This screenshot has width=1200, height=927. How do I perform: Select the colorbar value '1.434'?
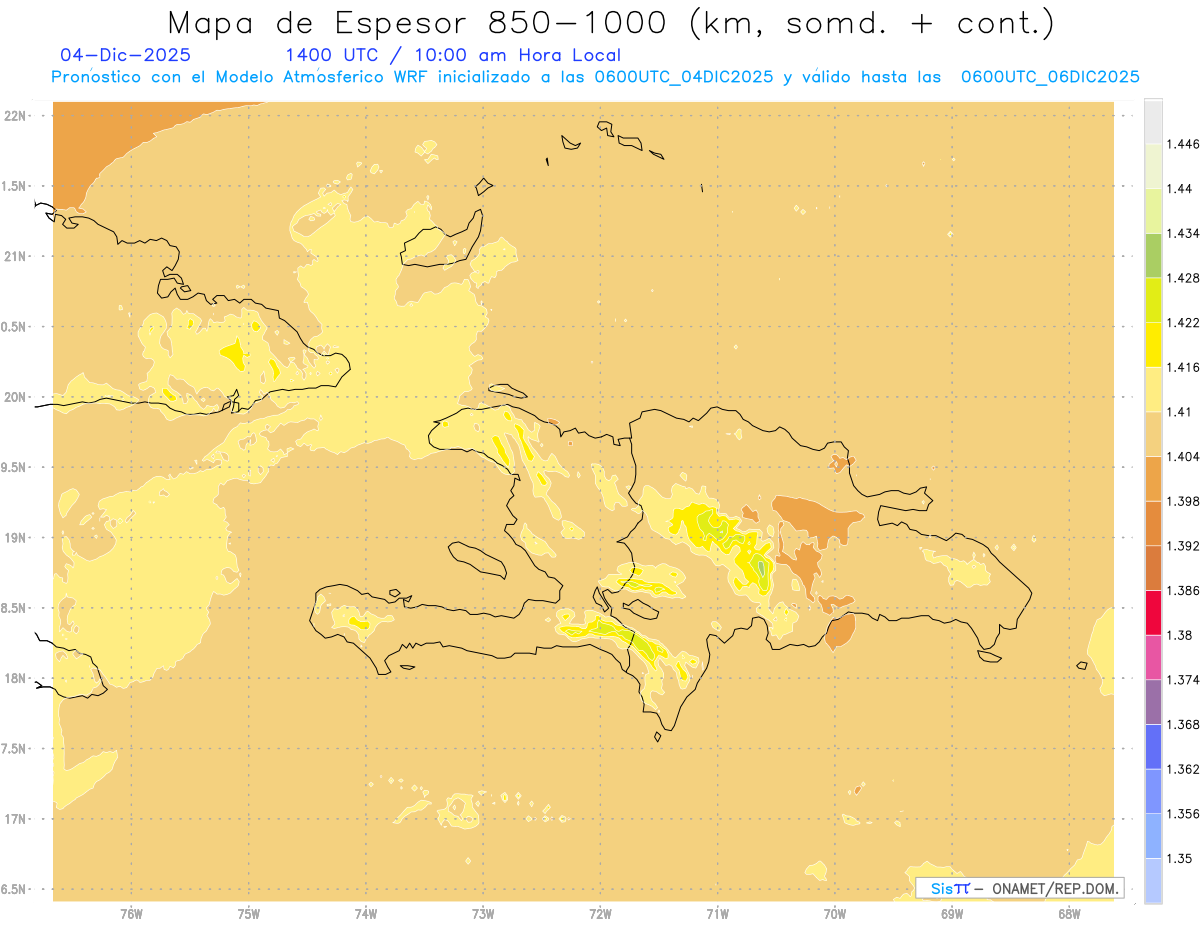[x=1184, y=233]
